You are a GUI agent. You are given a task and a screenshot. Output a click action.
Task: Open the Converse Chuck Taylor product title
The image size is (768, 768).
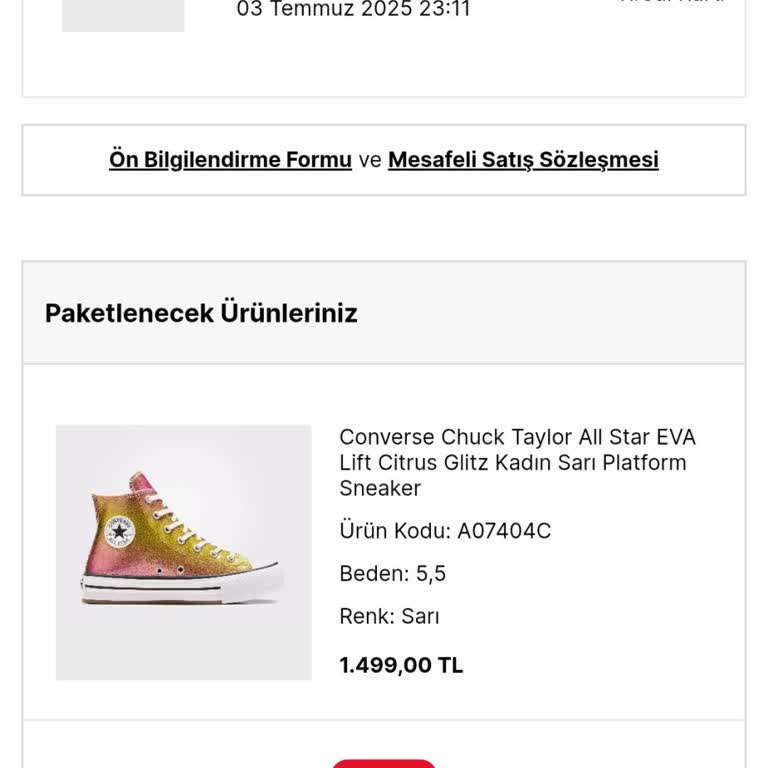point(517,462)
